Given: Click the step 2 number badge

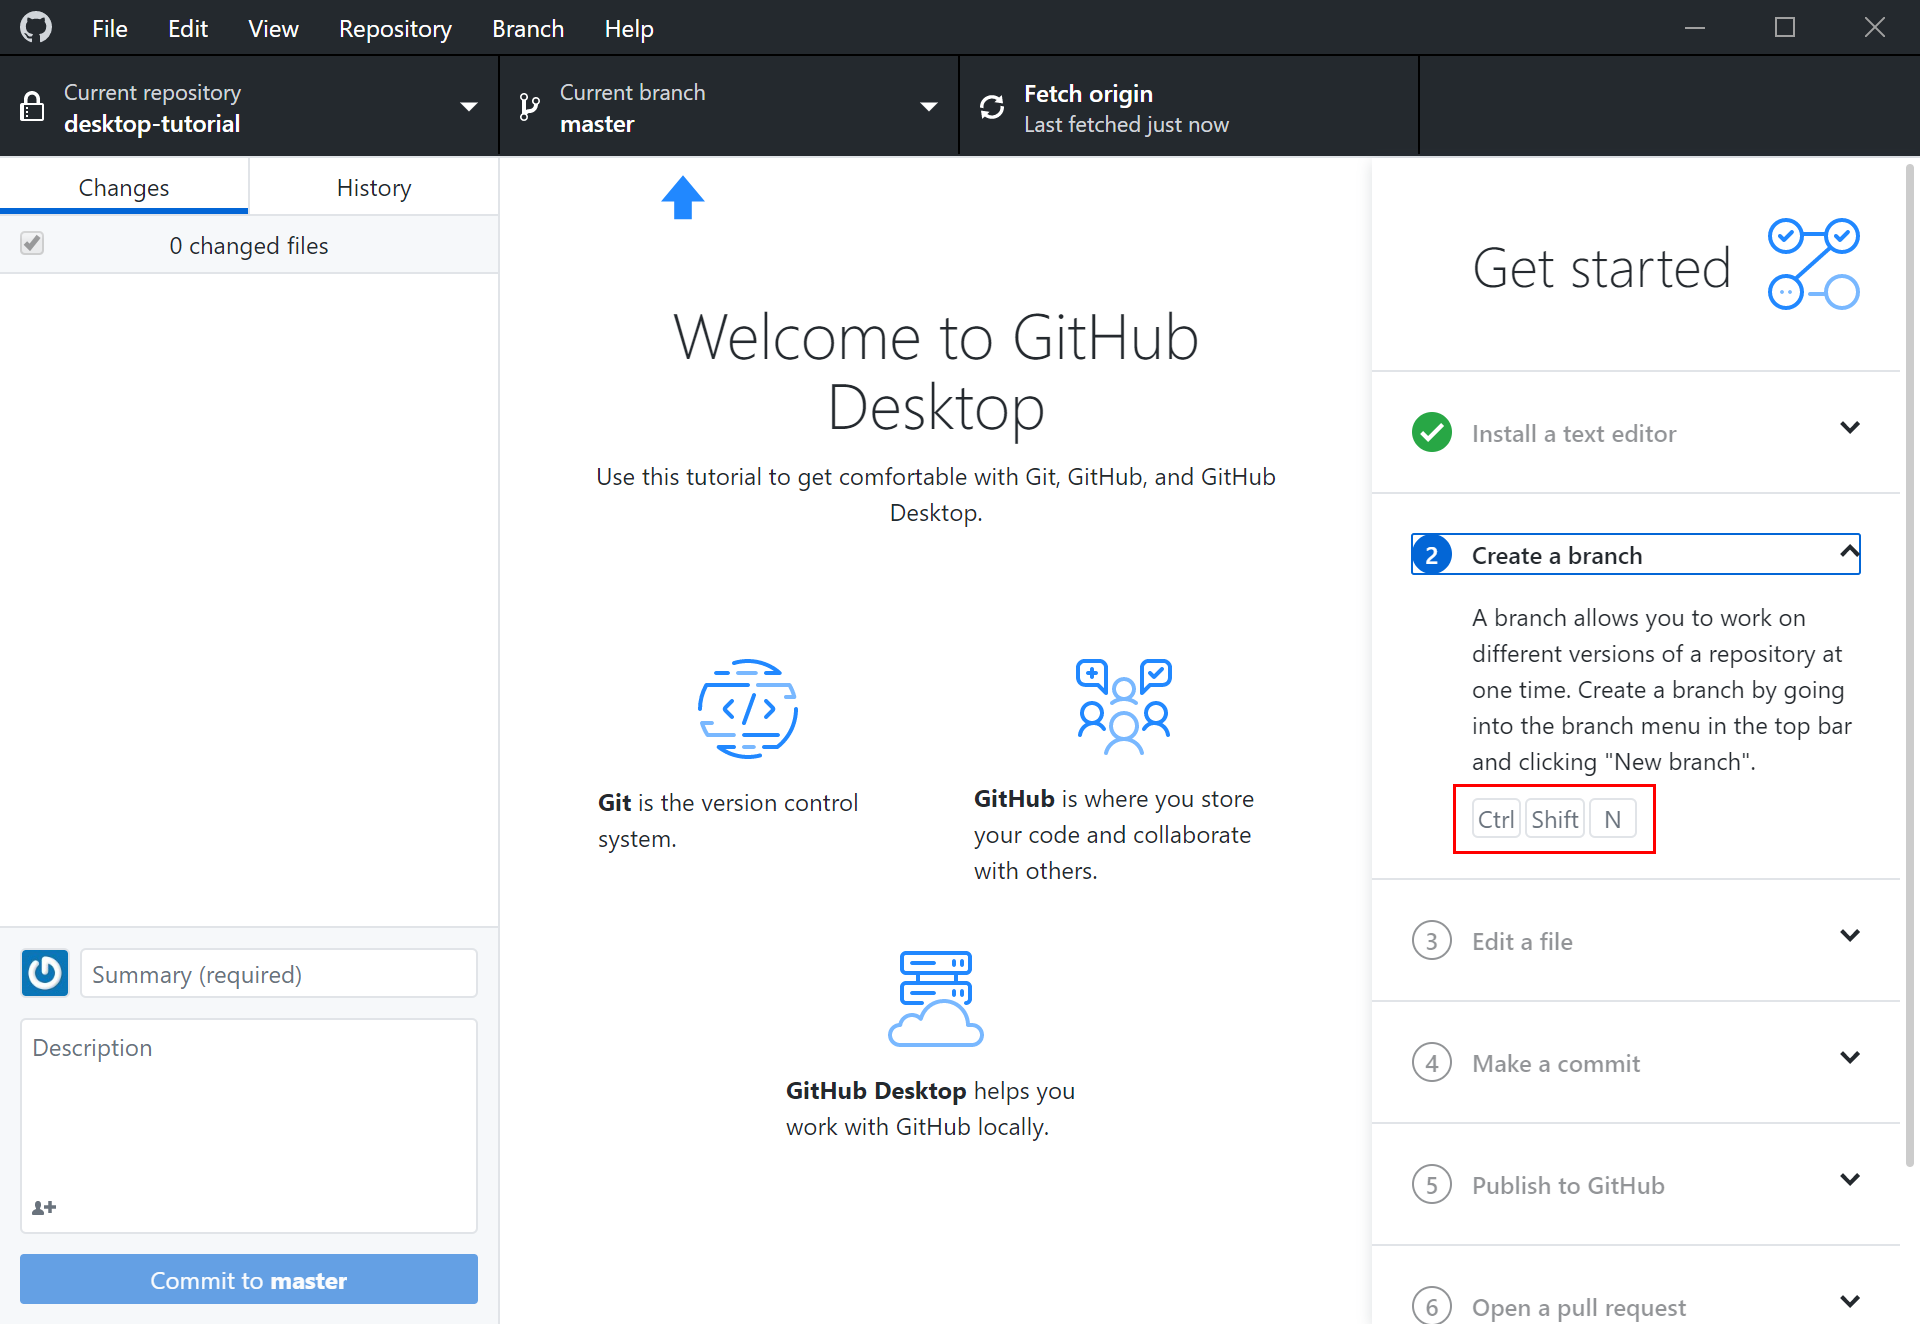Looking at the screenshot, I should pos(1432,555).
